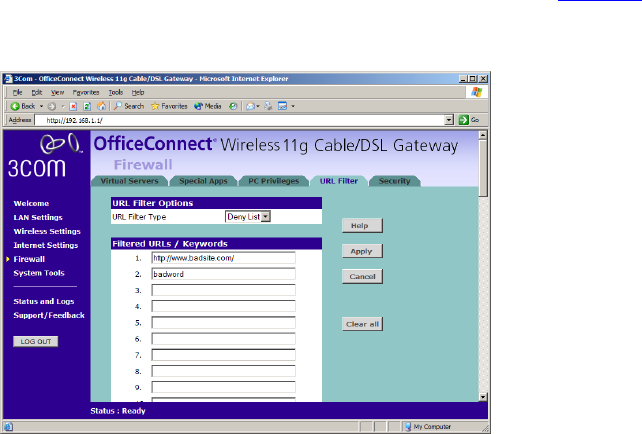The image size is (642, 434).
Task: Switch to the Virtual Servers tab
Action: (x=129, y=181)
